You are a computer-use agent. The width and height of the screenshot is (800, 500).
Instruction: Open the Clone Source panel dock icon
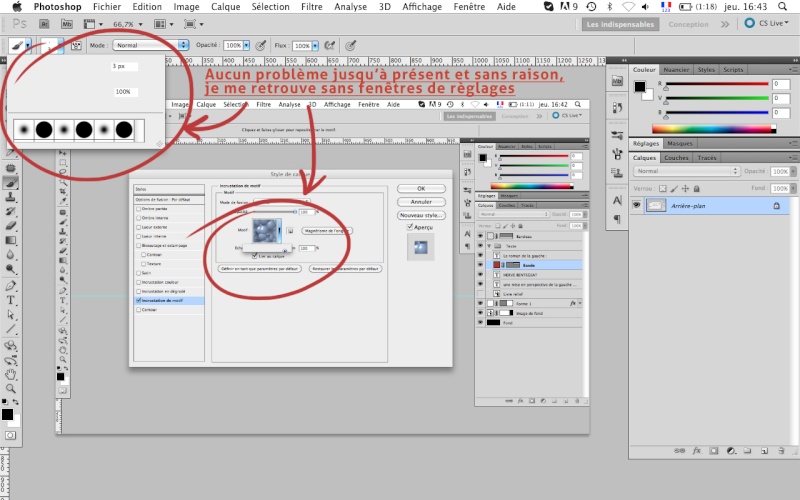coord(617,172)
